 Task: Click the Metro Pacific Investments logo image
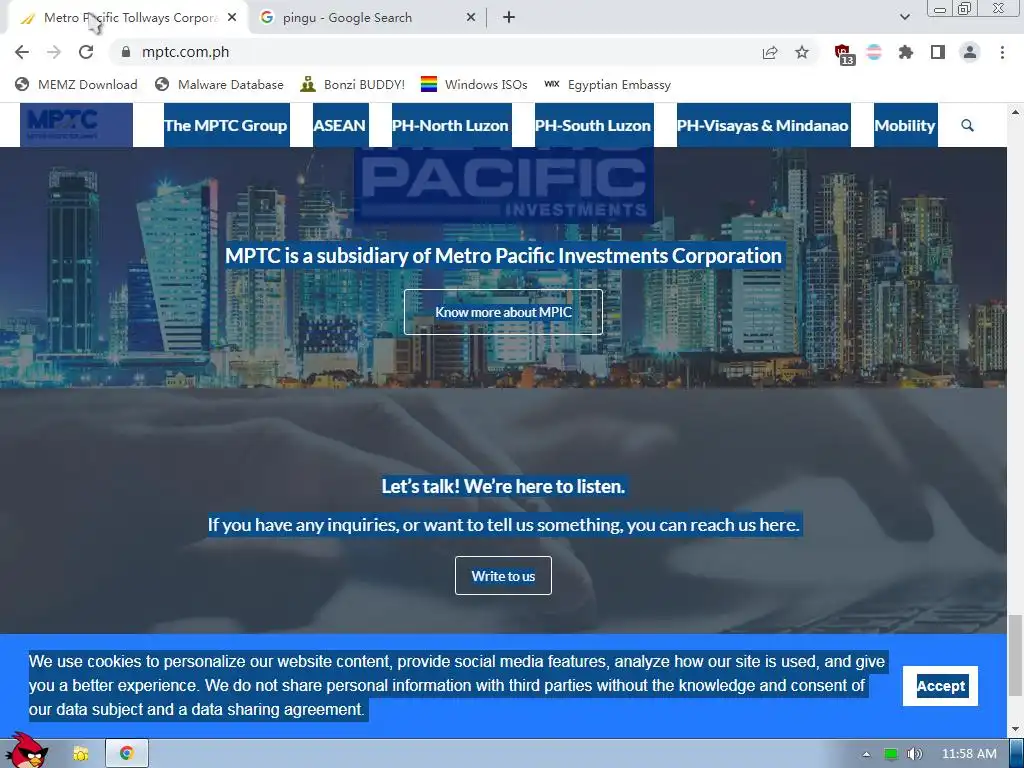tap(504, 185)
